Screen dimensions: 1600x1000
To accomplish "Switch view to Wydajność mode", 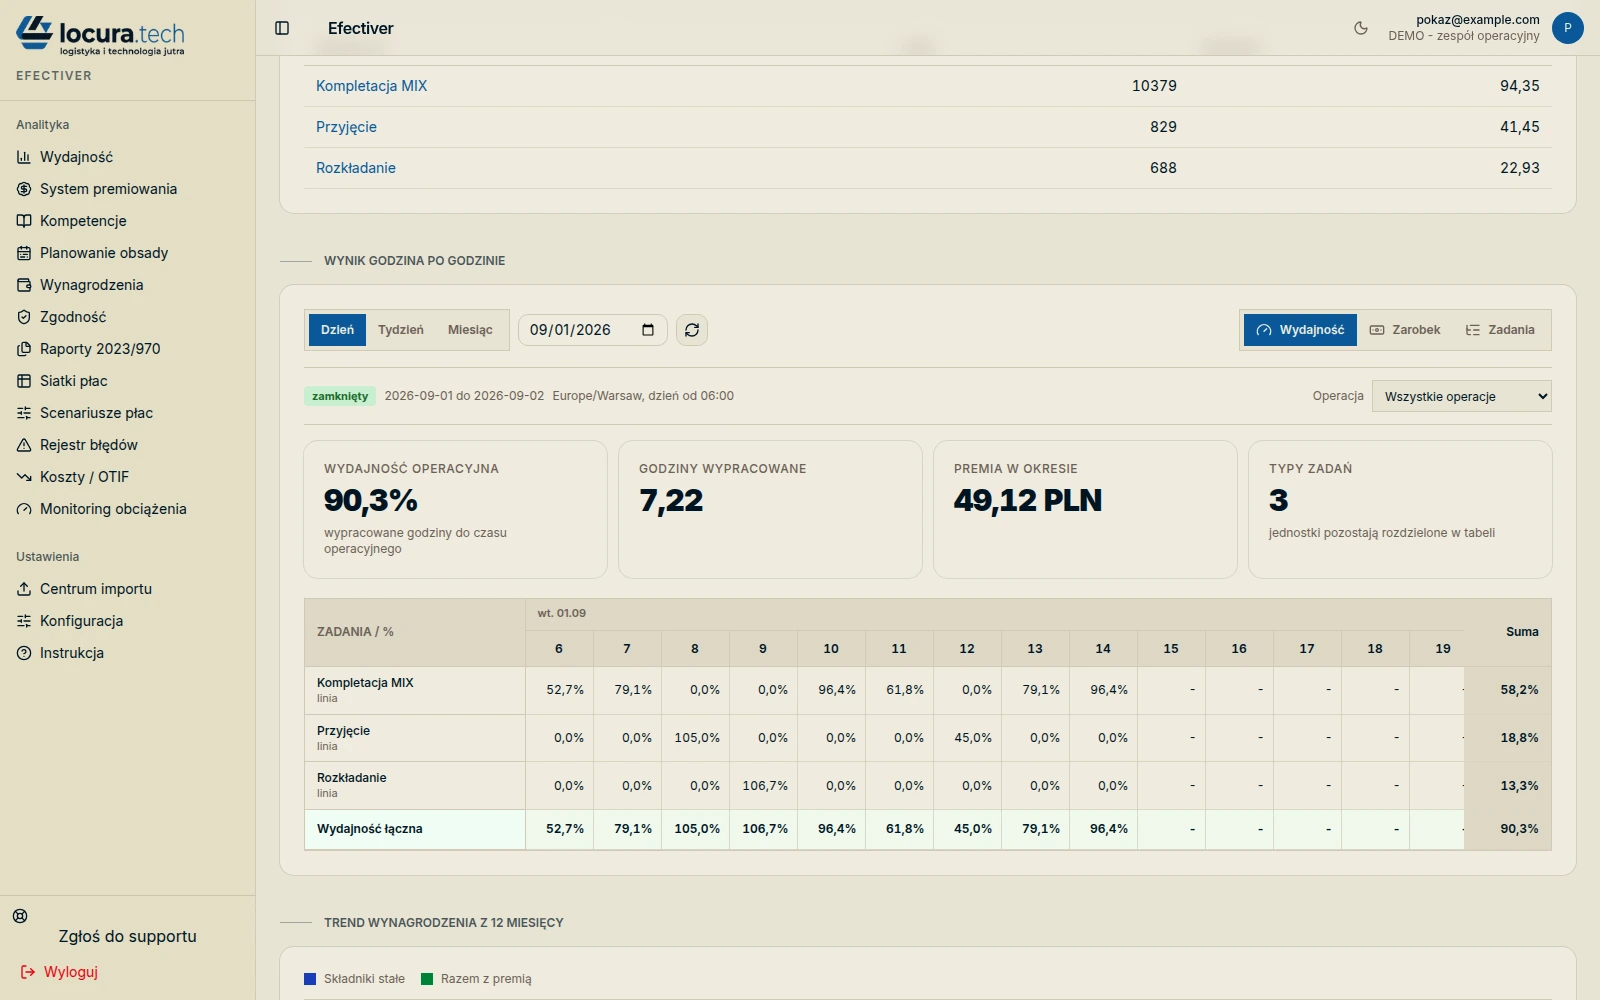I will [x=1300, y=330].
